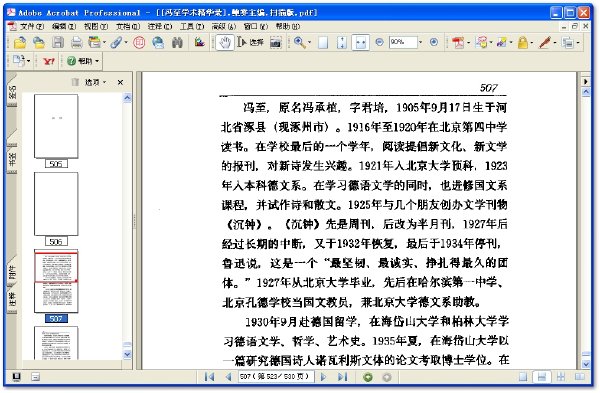Open the File (文件) menu
This screenshot has width=600, height=393.
[31, 26]
